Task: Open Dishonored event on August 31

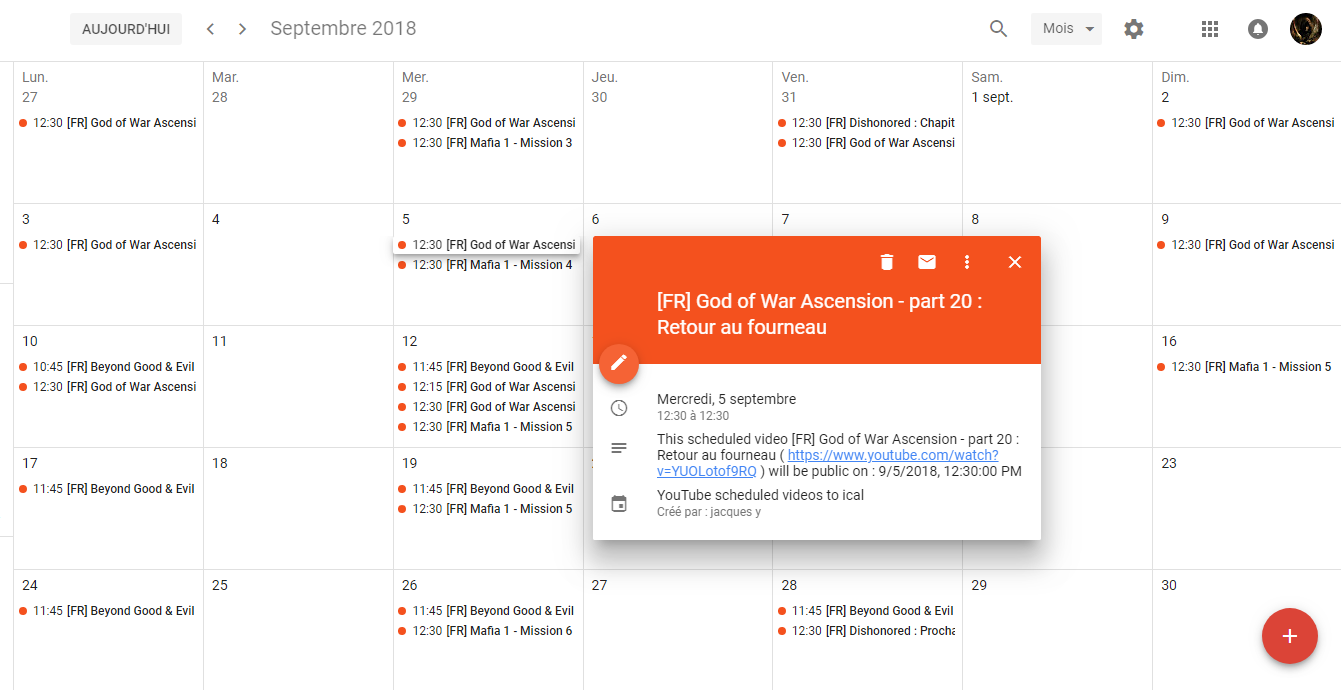Action: [867, 123]
